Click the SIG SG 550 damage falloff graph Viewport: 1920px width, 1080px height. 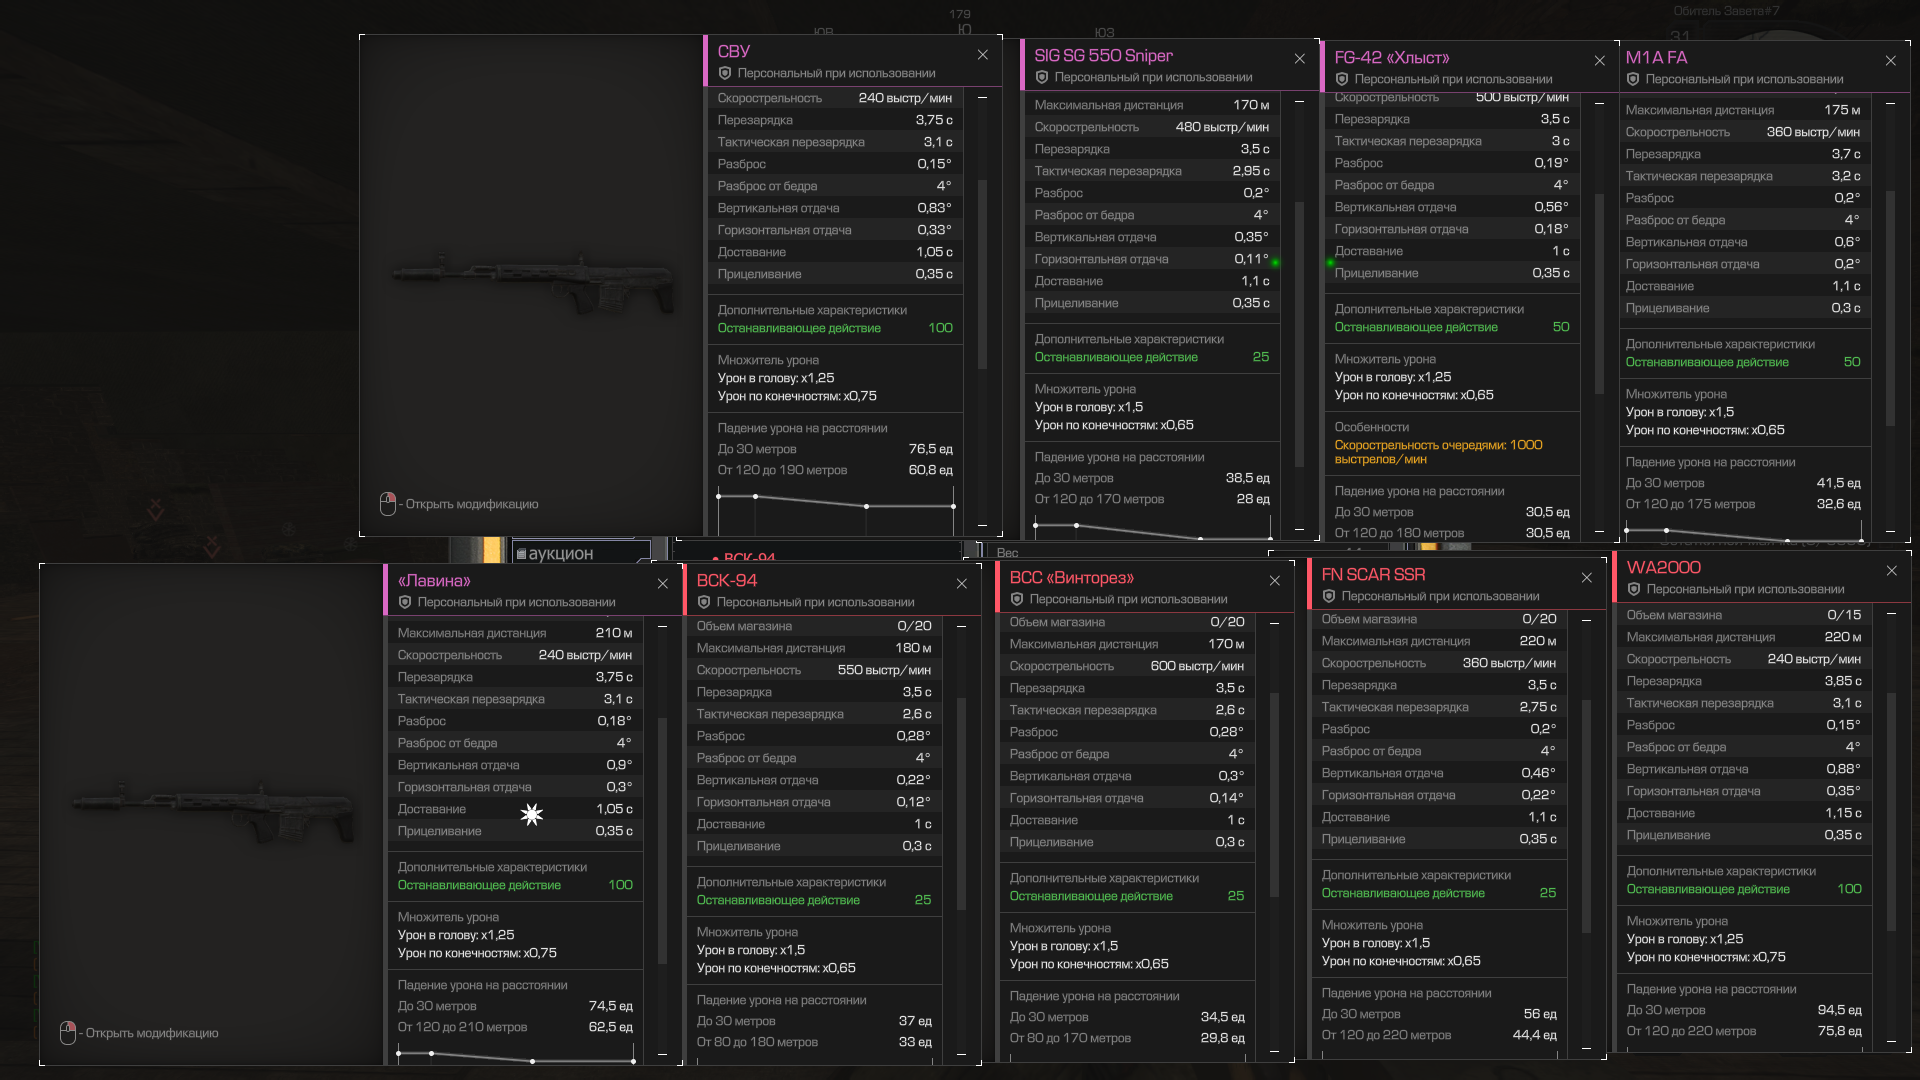(x=1153, y=528)
